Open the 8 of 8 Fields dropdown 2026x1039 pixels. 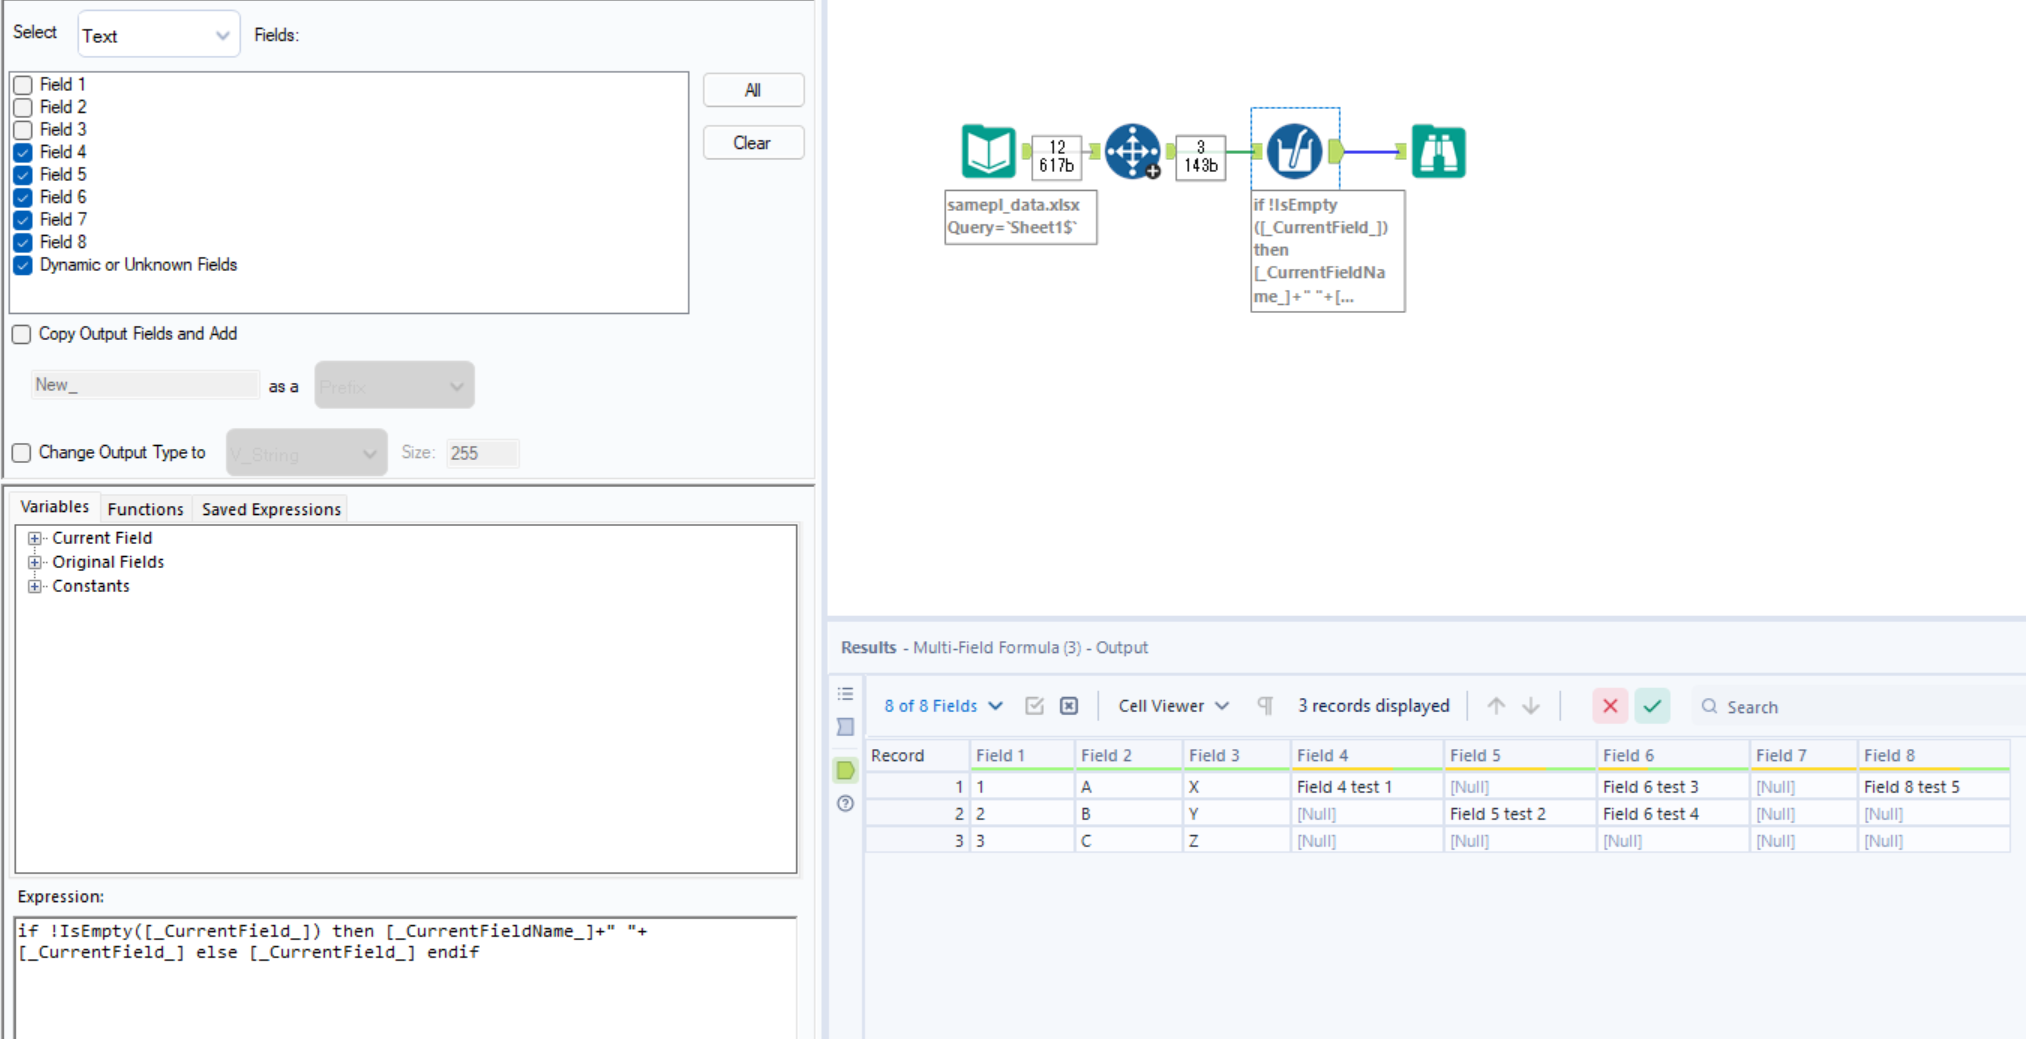tap(940, 705)
